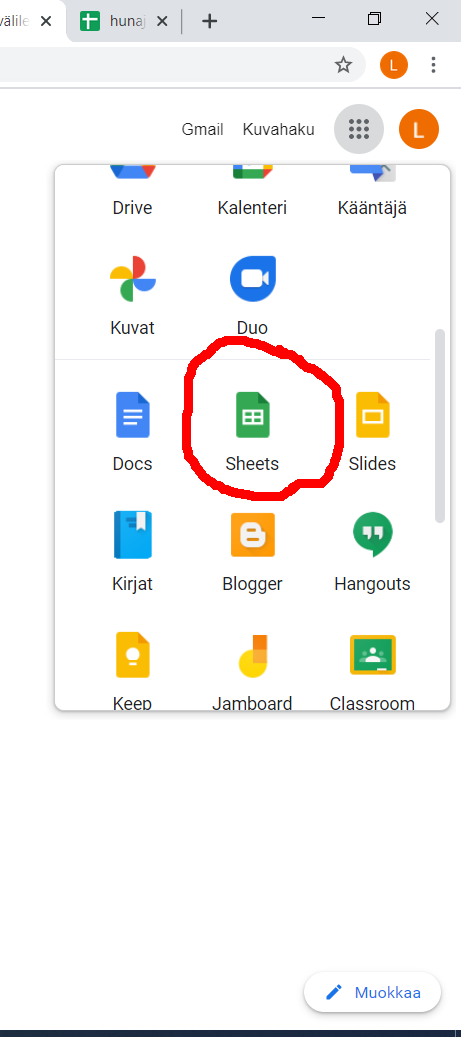The image size is (461, 1037).
Task: Bookmark this page with the star
Action: point(343,65)
